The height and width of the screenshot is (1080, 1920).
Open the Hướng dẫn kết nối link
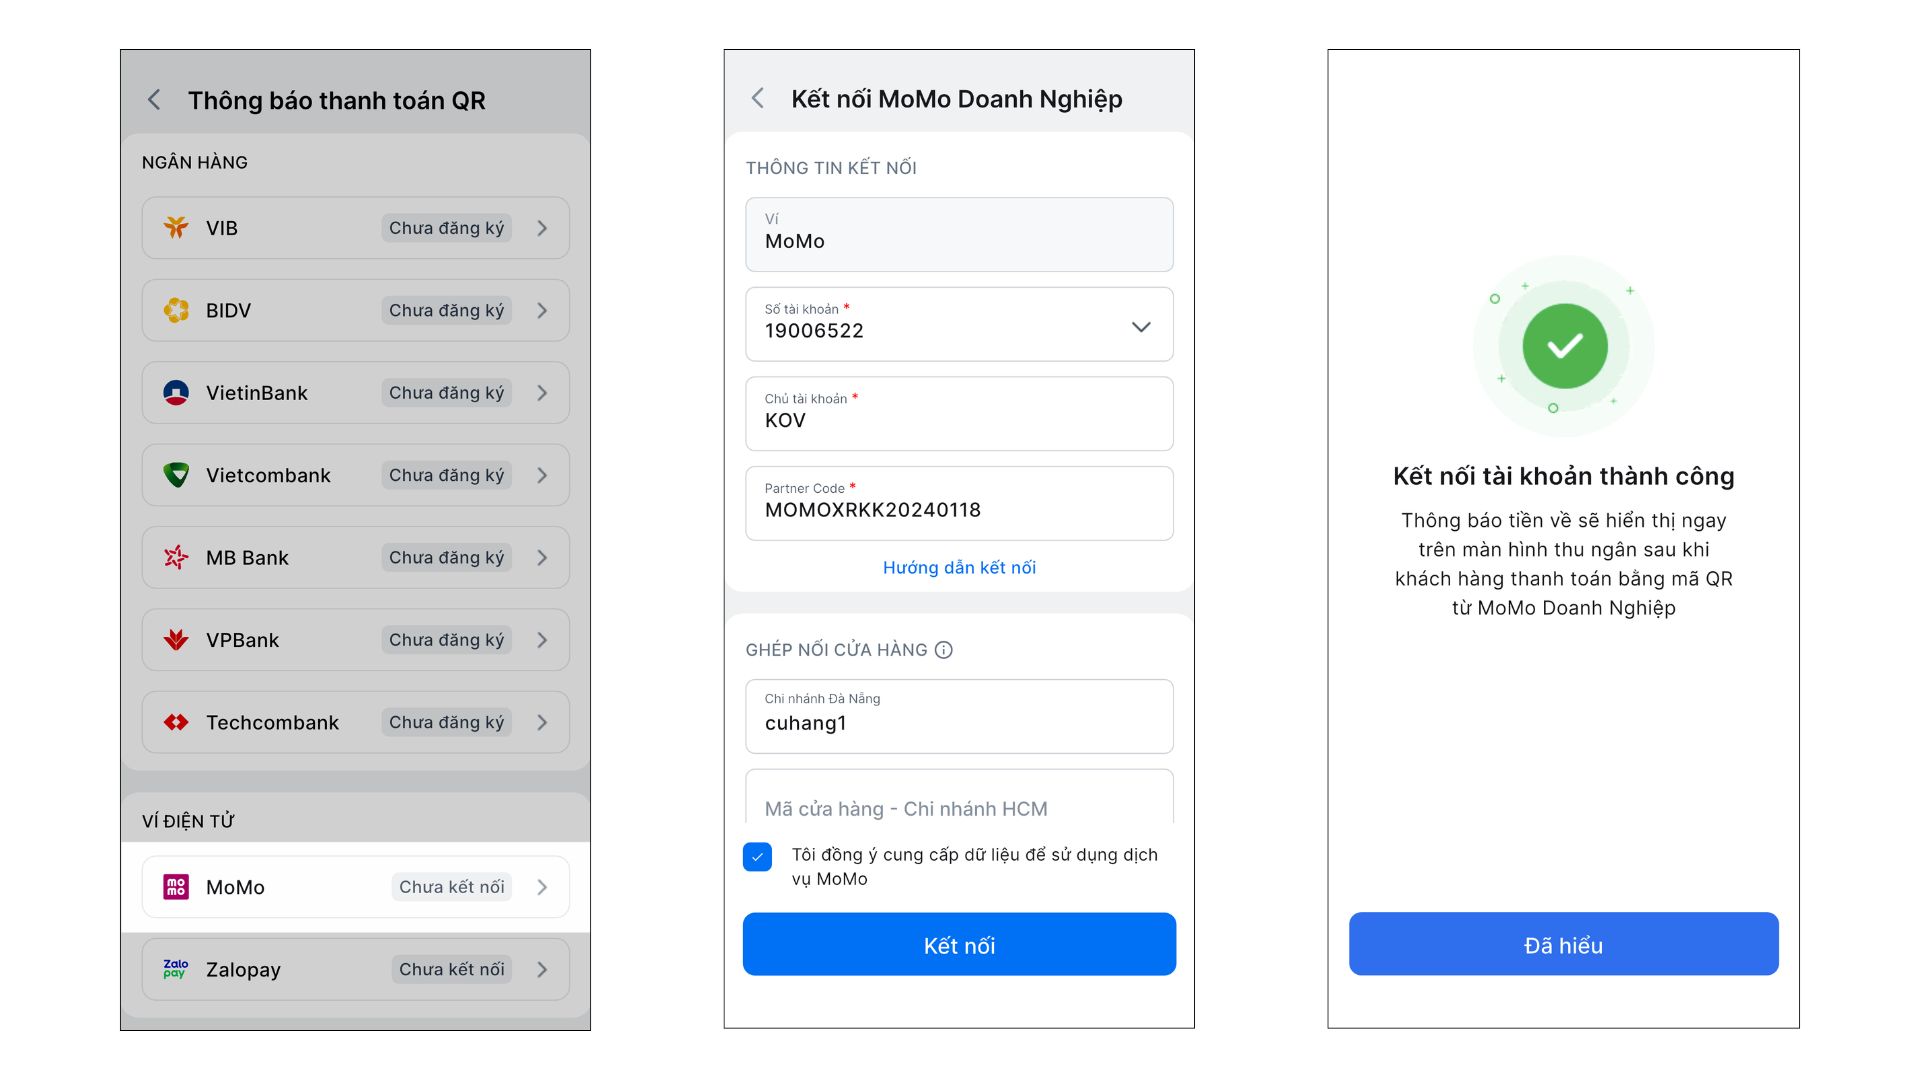tap(959, 568)
